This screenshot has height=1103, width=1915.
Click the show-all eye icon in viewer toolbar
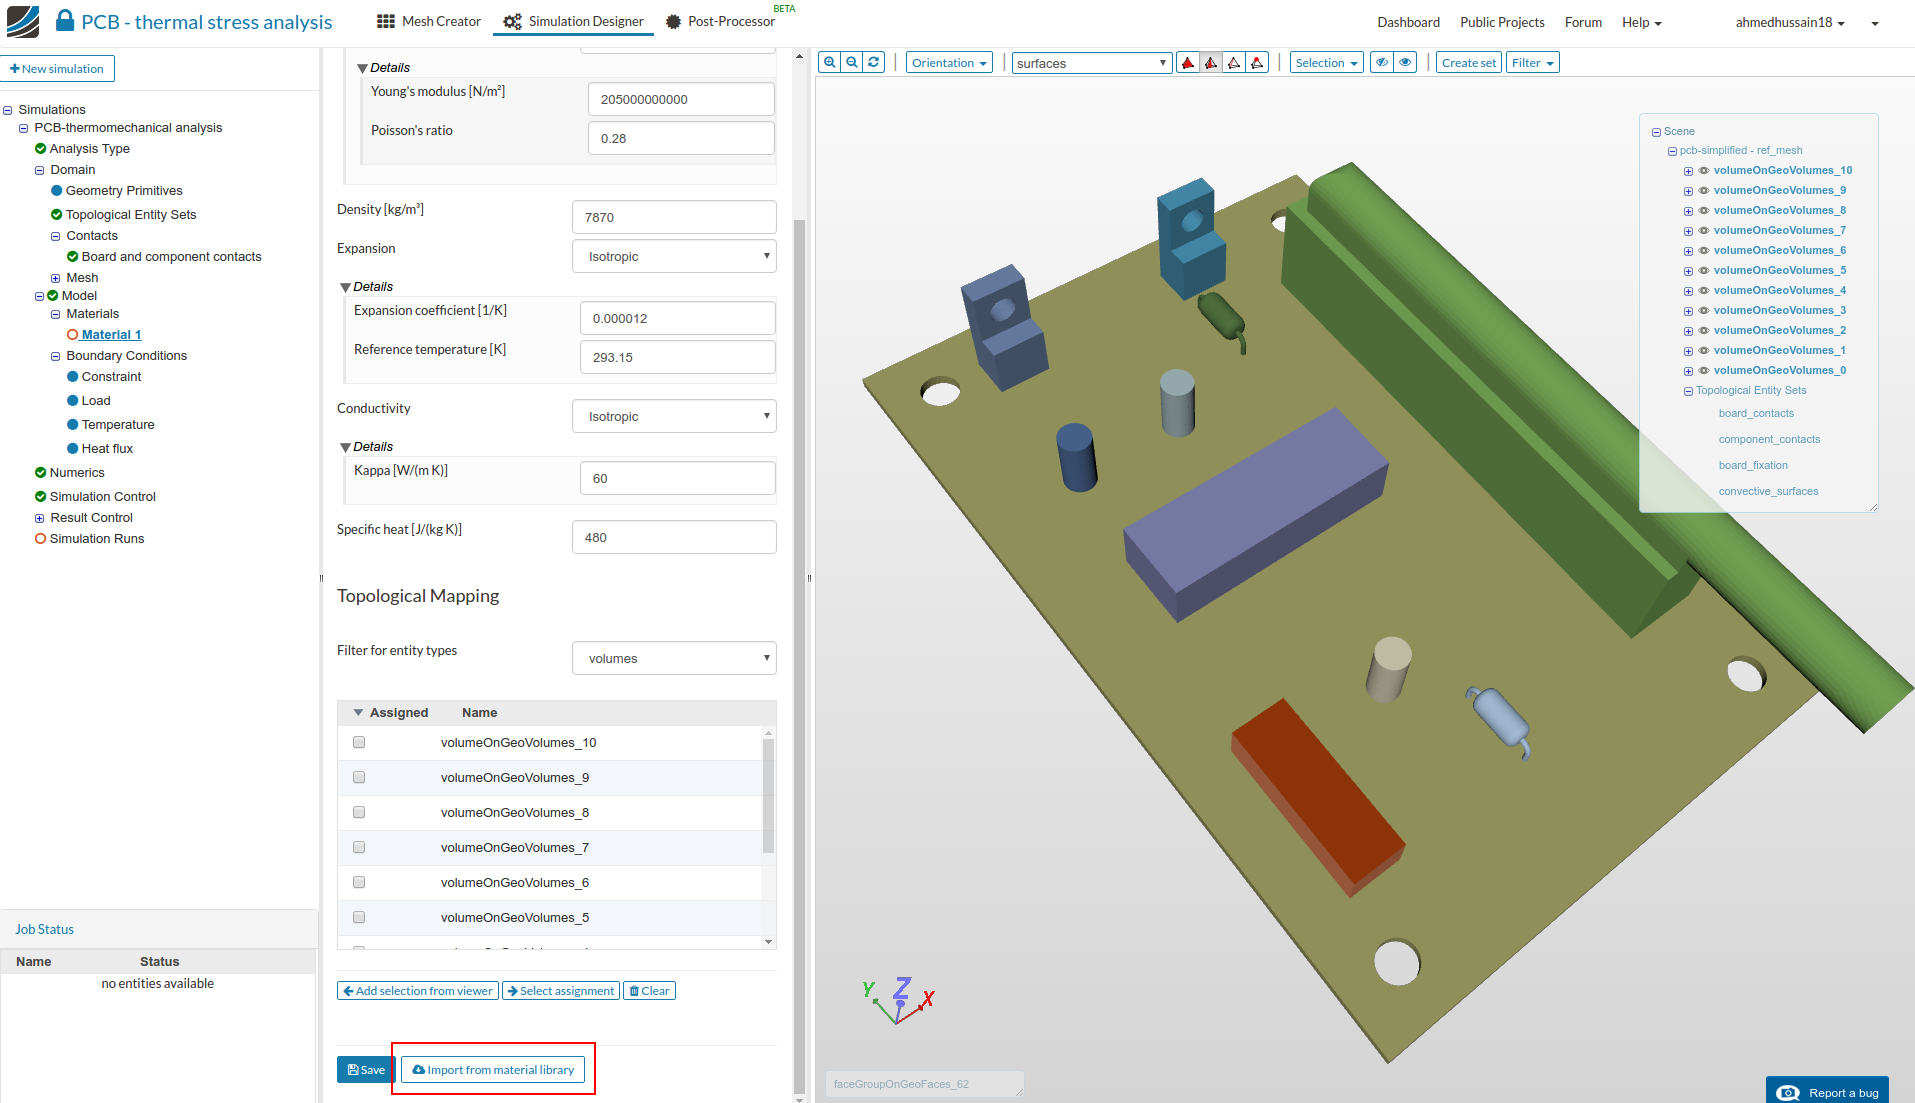[x=1405, y=62]
